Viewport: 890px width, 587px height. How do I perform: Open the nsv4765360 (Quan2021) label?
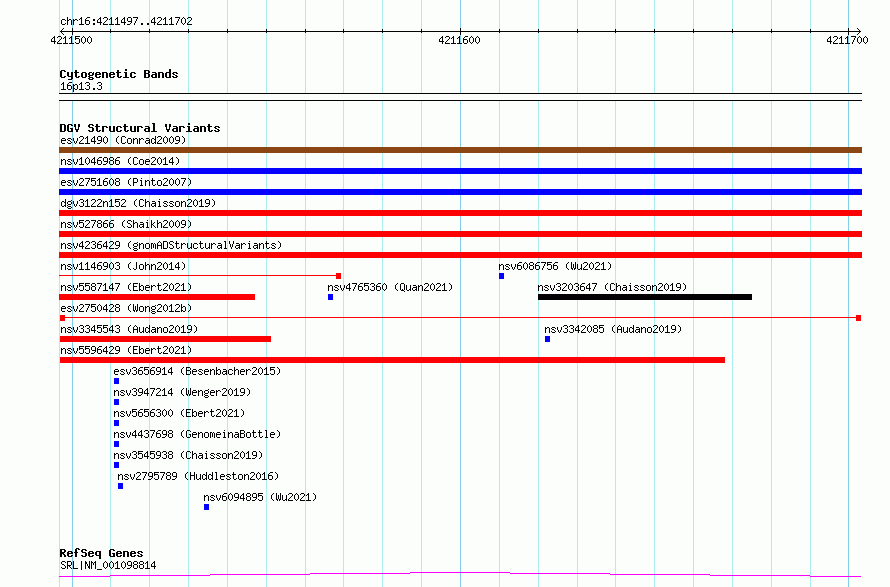tap(391, 287)
